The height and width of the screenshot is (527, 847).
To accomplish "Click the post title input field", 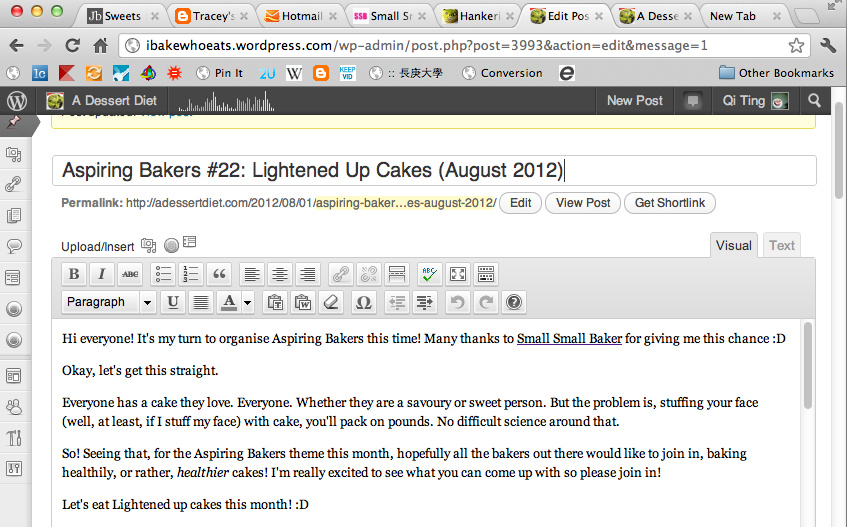I will 433,170.
